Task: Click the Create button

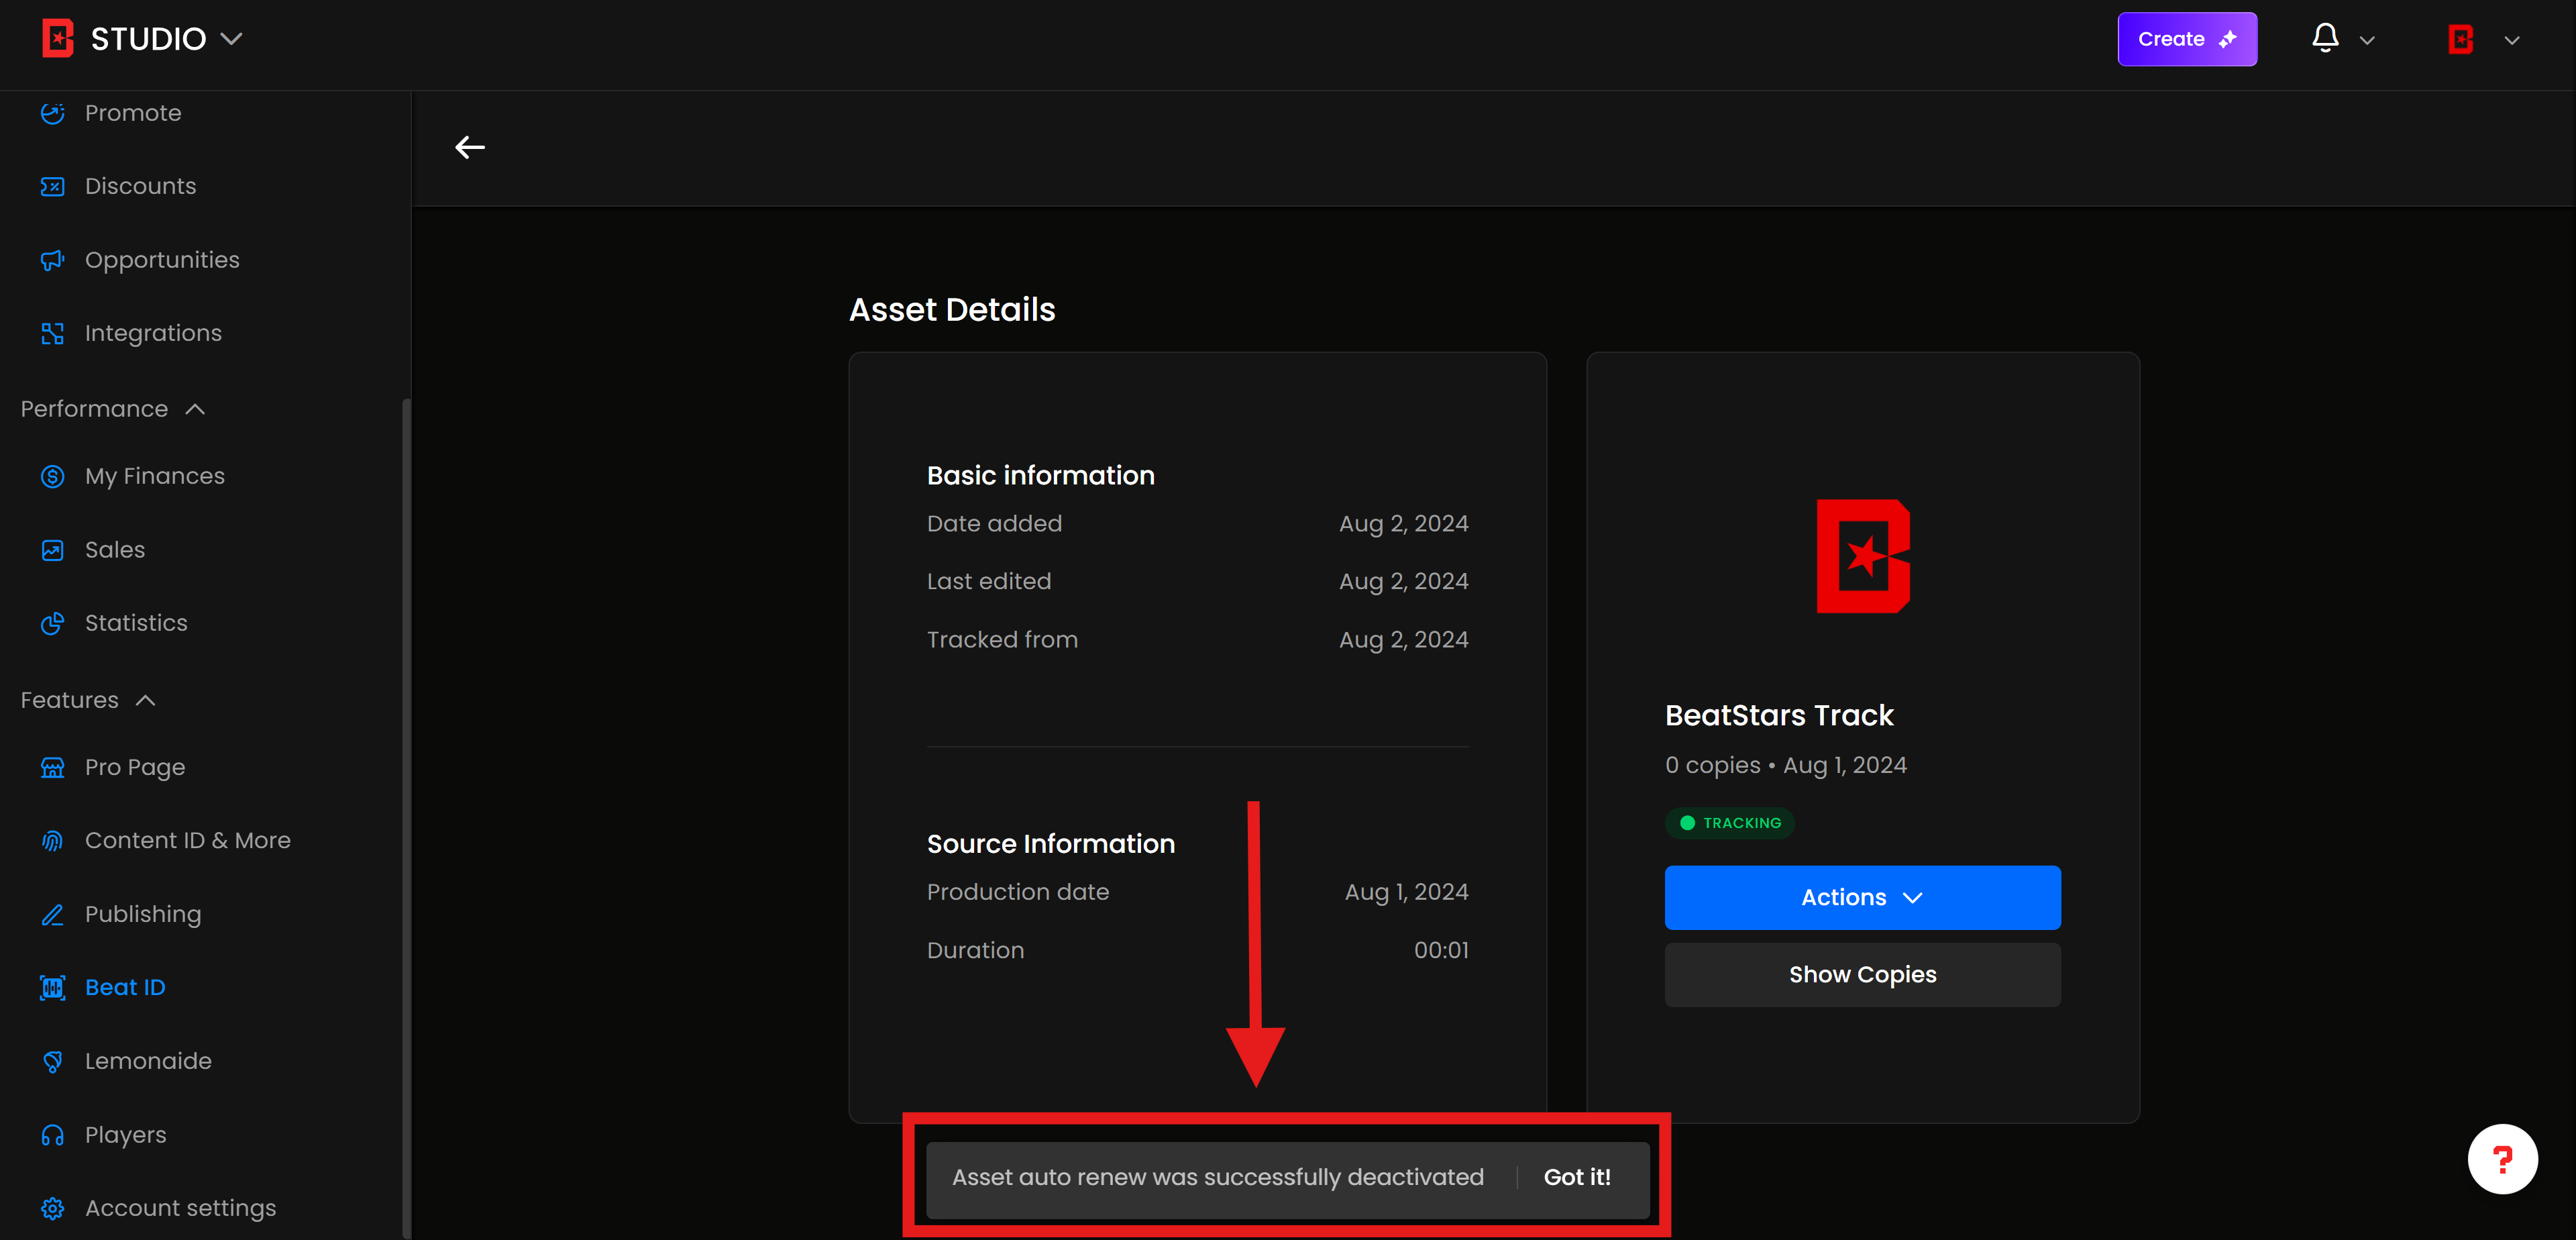Action: pyautogui.click(x=2187, y=39)
